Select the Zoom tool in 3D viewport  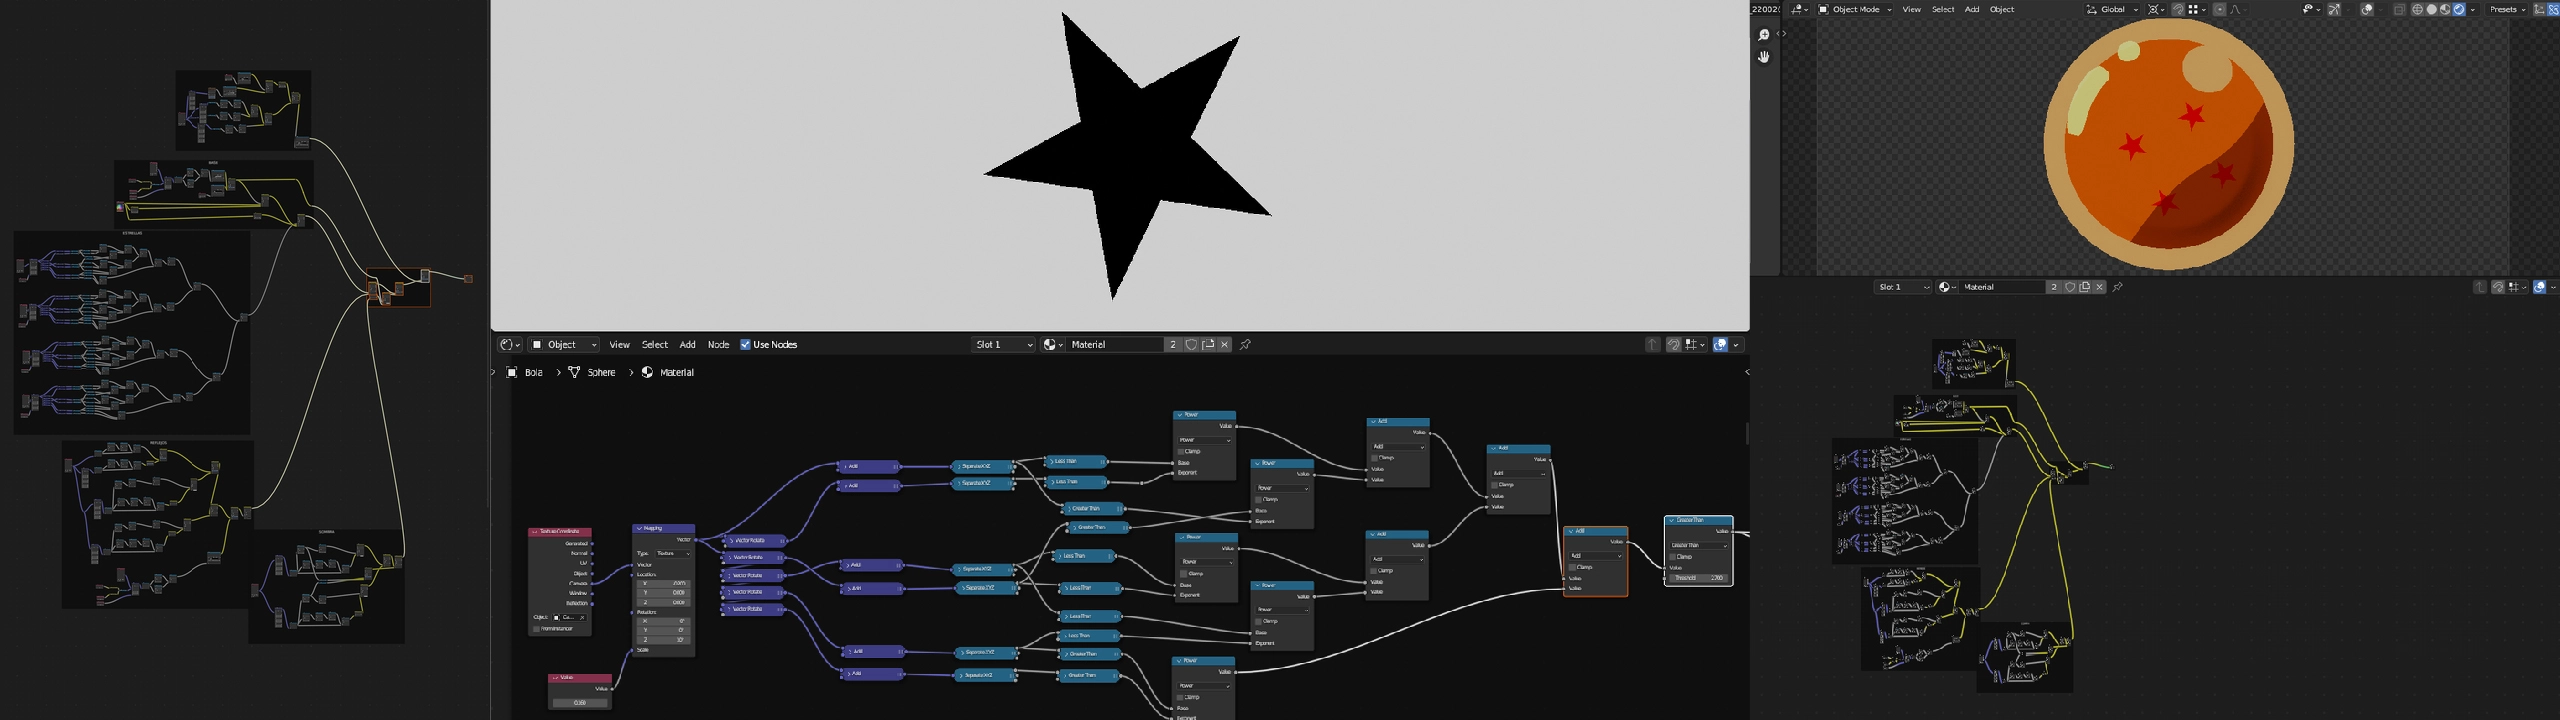[x=1764, y=35]
